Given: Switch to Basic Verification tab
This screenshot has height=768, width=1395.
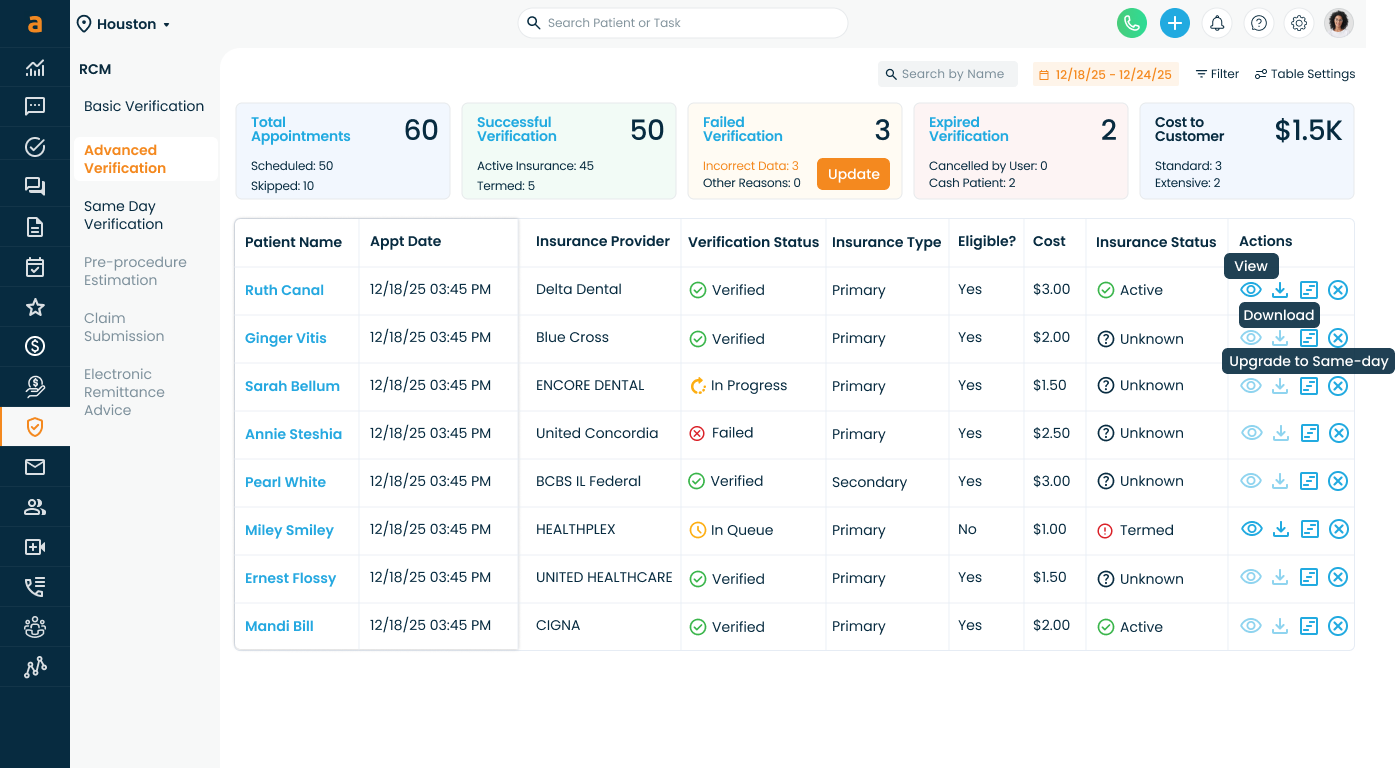Looking at the screenshot, I should coord(144,106).
